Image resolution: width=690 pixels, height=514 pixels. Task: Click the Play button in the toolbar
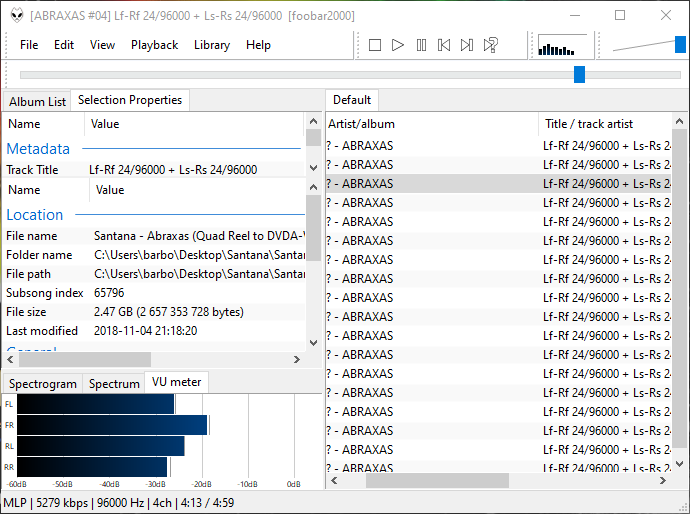(398, 45)
